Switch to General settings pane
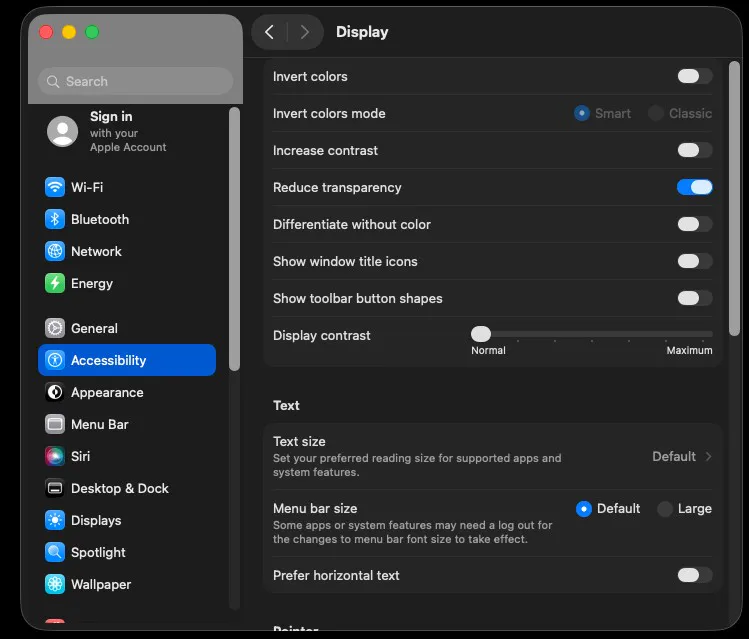 click(94, 328)
